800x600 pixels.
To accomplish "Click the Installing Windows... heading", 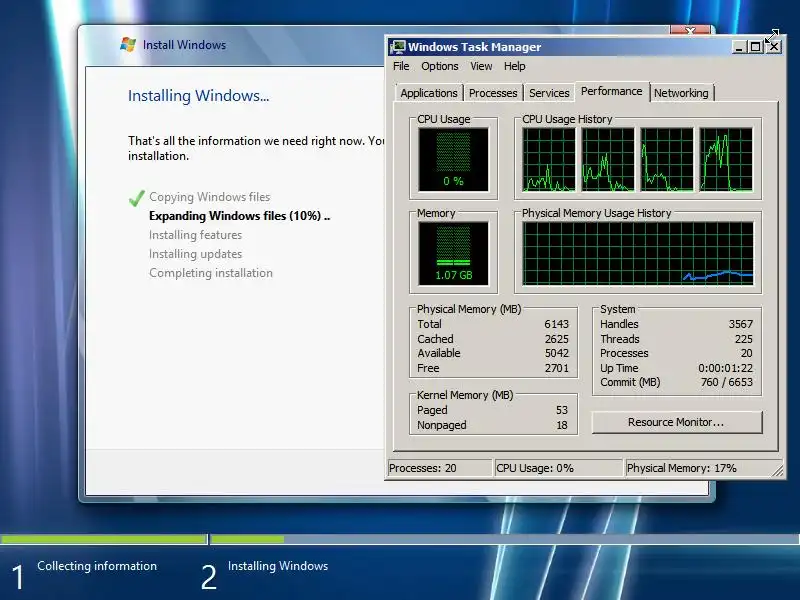I will [198, 96].
